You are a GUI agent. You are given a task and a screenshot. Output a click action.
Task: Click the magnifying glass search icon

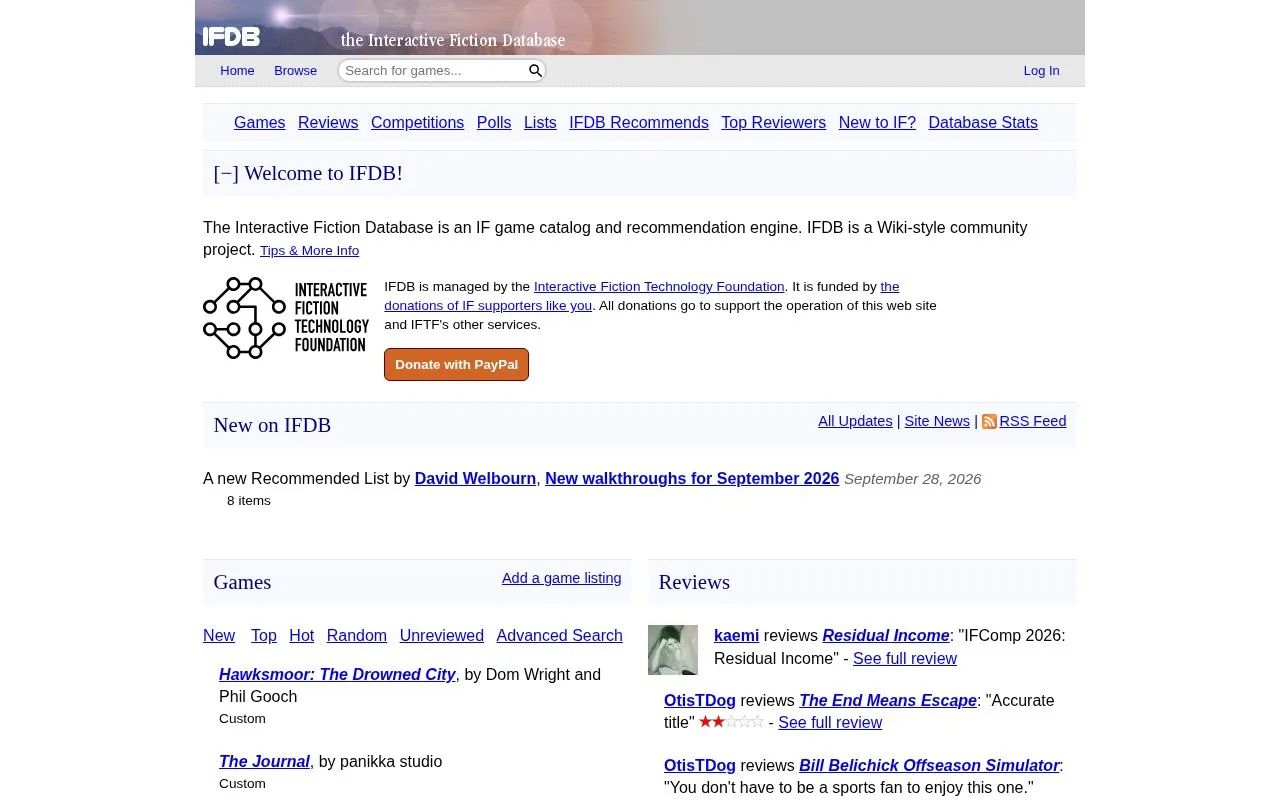point(535,70)
